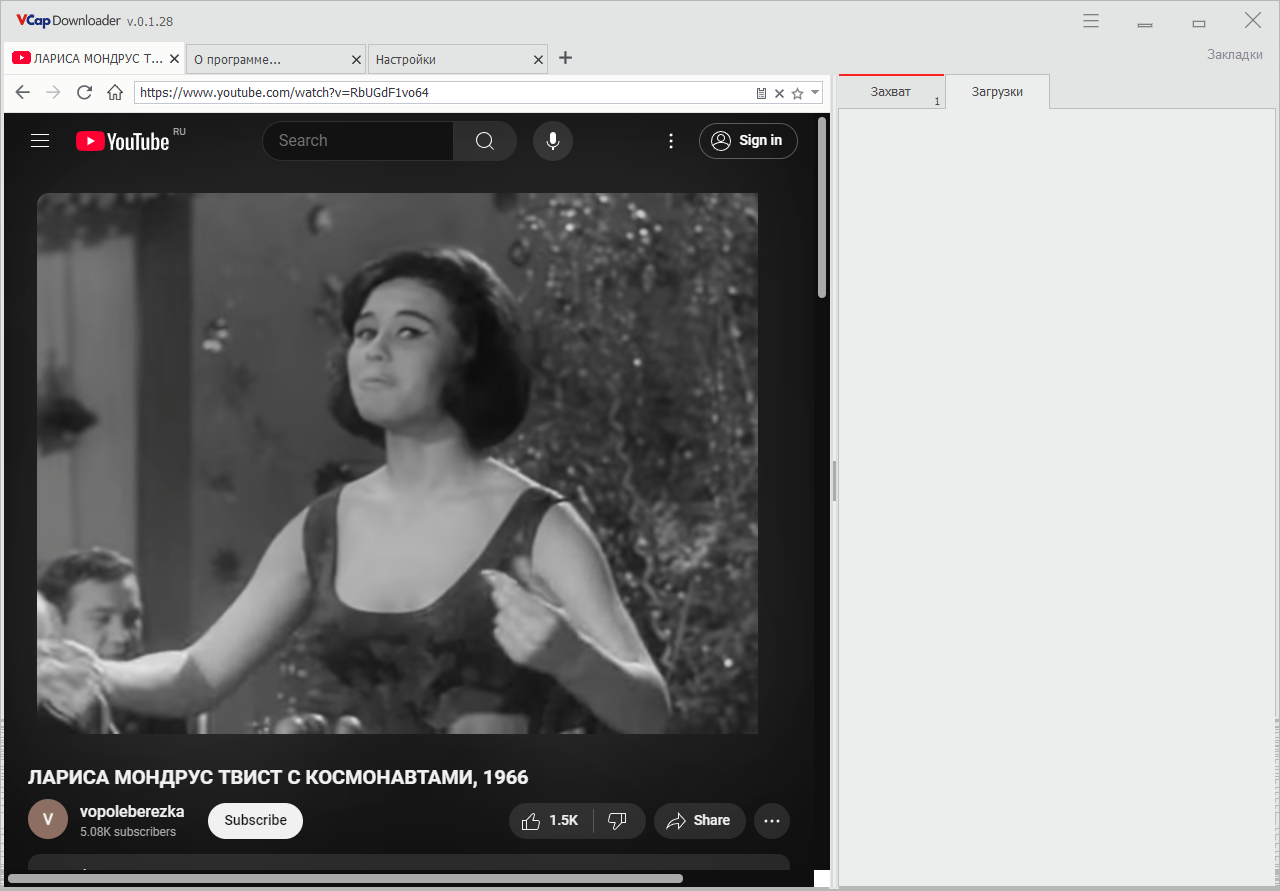
Task: Open the YouTube guide hamburger menu
Action: pyautogui.click(x=40, y=141)
